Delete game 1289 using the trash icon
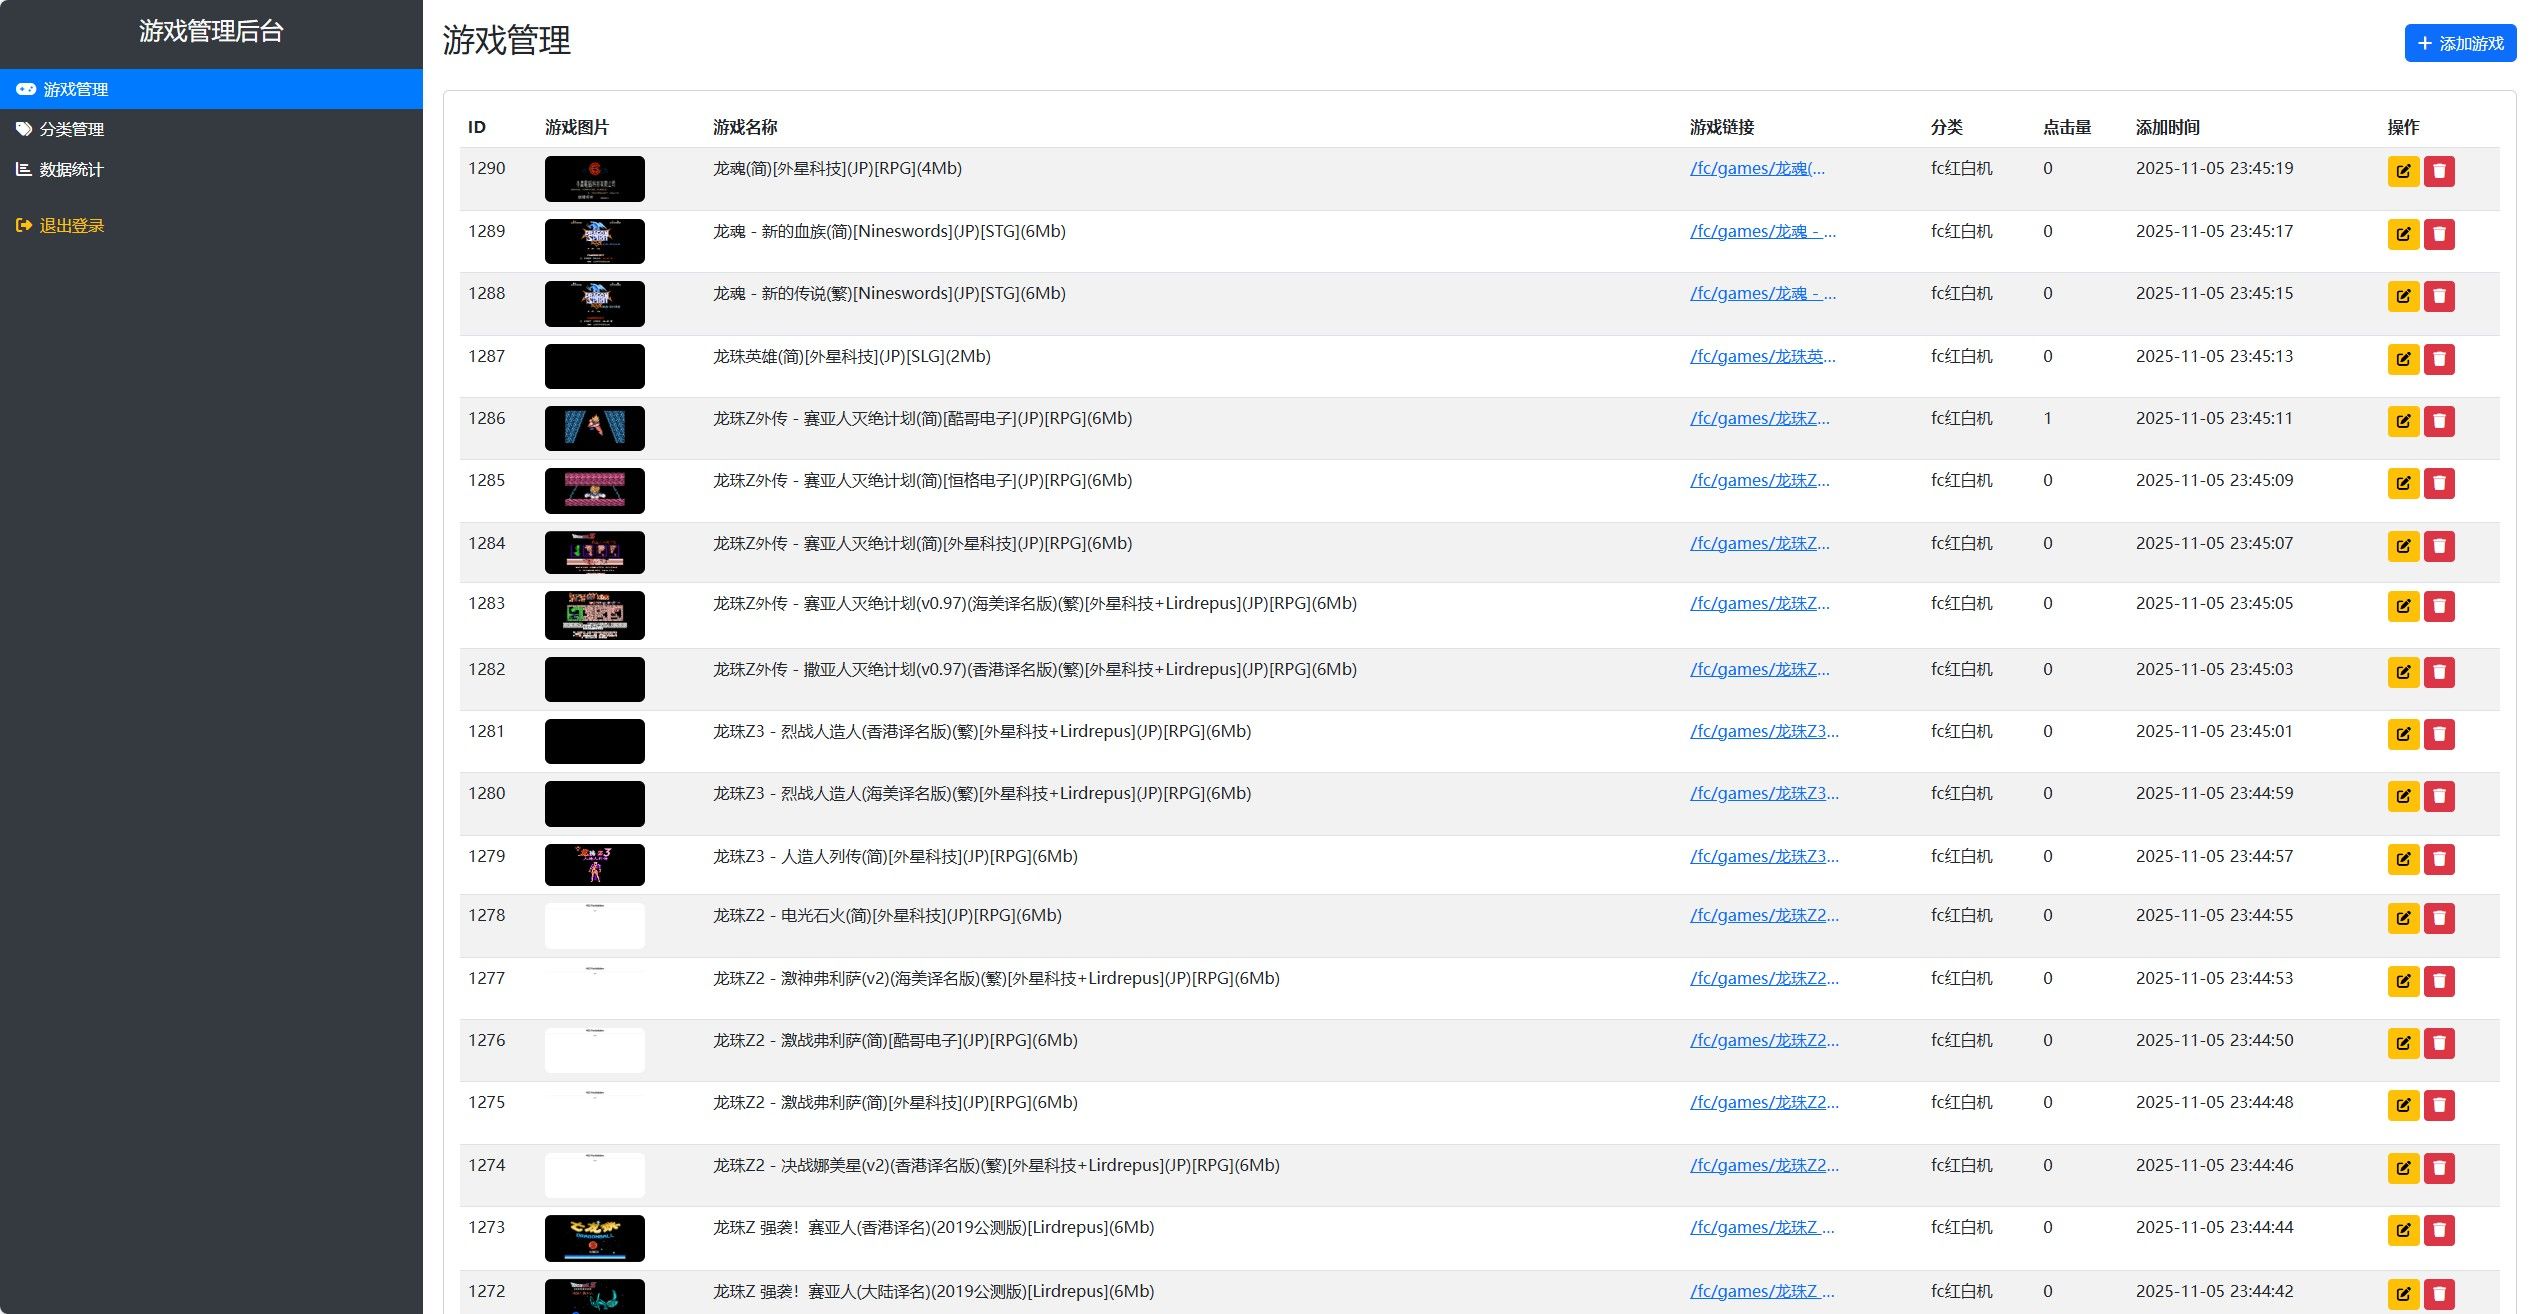Viewport: 2538px width, 1314px height. click(2440, 234)
